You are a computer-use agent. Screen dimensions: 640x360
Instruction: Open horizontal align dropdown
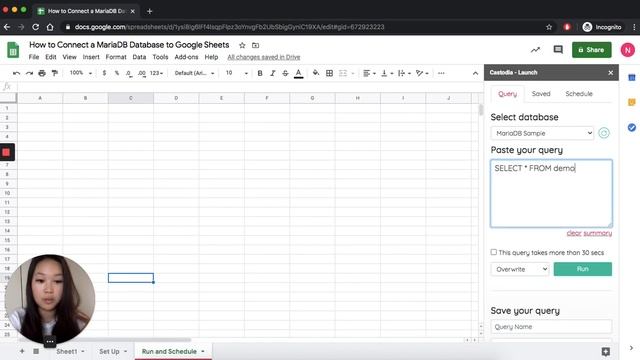pyautogui.click(x=369, y=73)
